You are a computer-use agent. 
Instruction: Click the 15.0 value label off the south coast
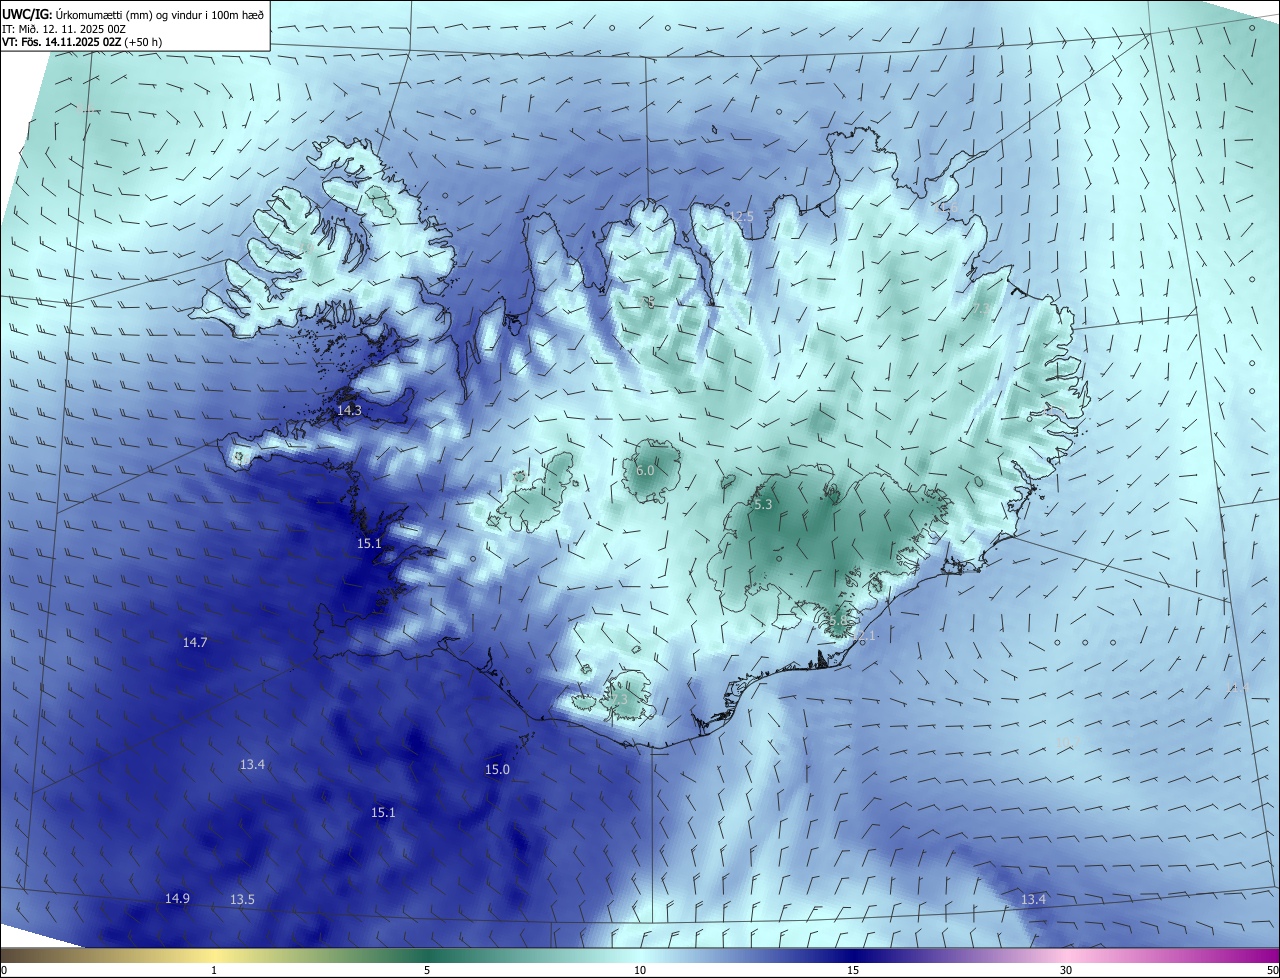tap(497, 769)
